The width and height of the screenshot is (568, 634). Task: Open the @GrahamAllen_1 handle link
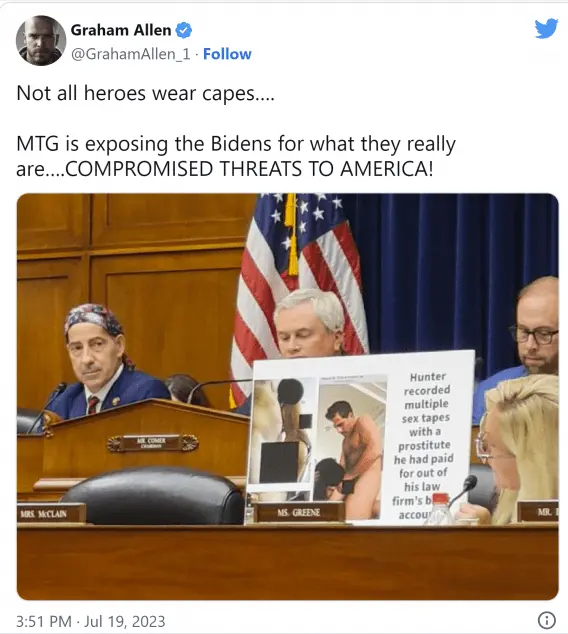coord(131,54)
